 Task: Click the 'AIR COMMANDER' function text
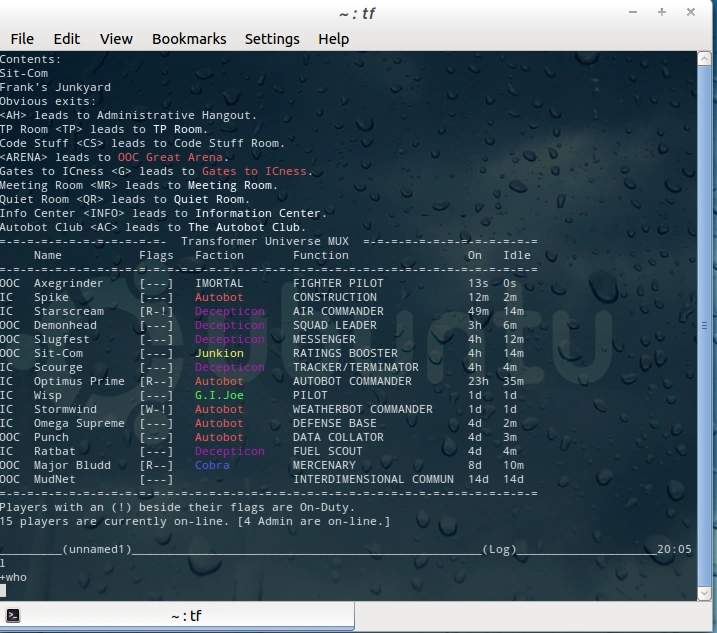(x=338, y=311)
